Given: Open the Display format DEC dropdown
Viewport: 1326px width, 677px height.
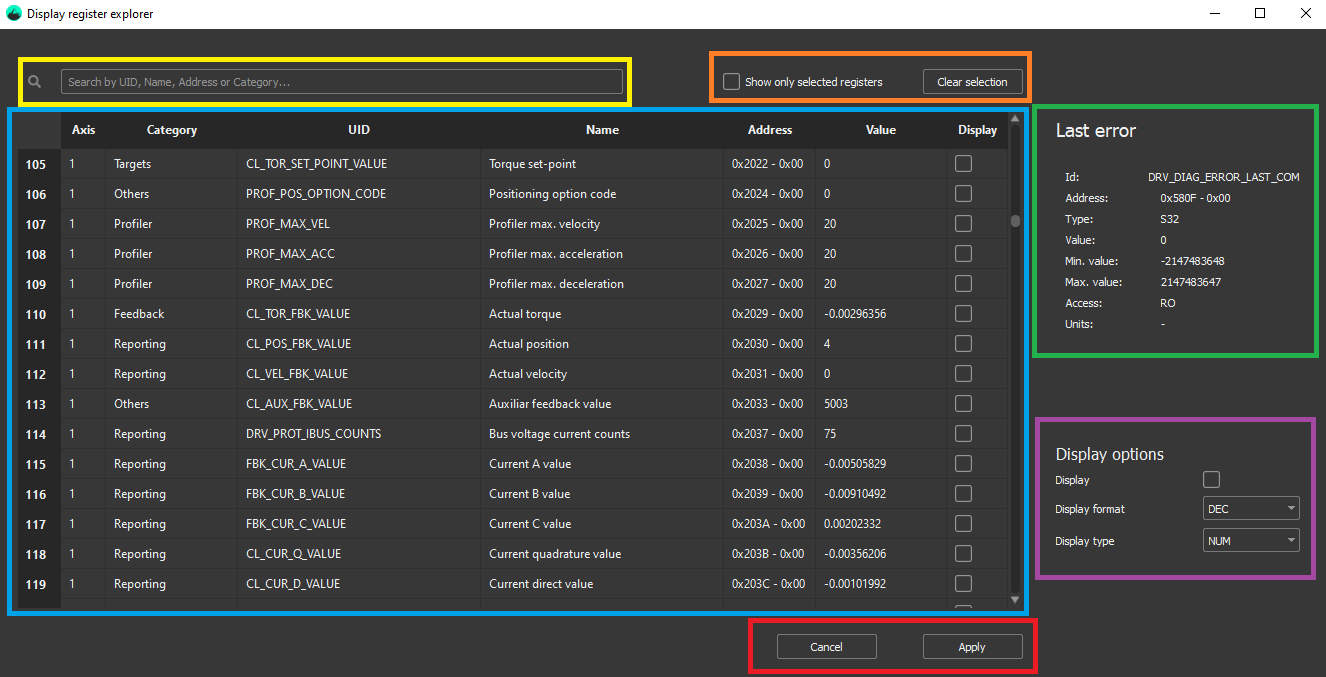Looking at the screenshot, I should [x=1250, y=509].
